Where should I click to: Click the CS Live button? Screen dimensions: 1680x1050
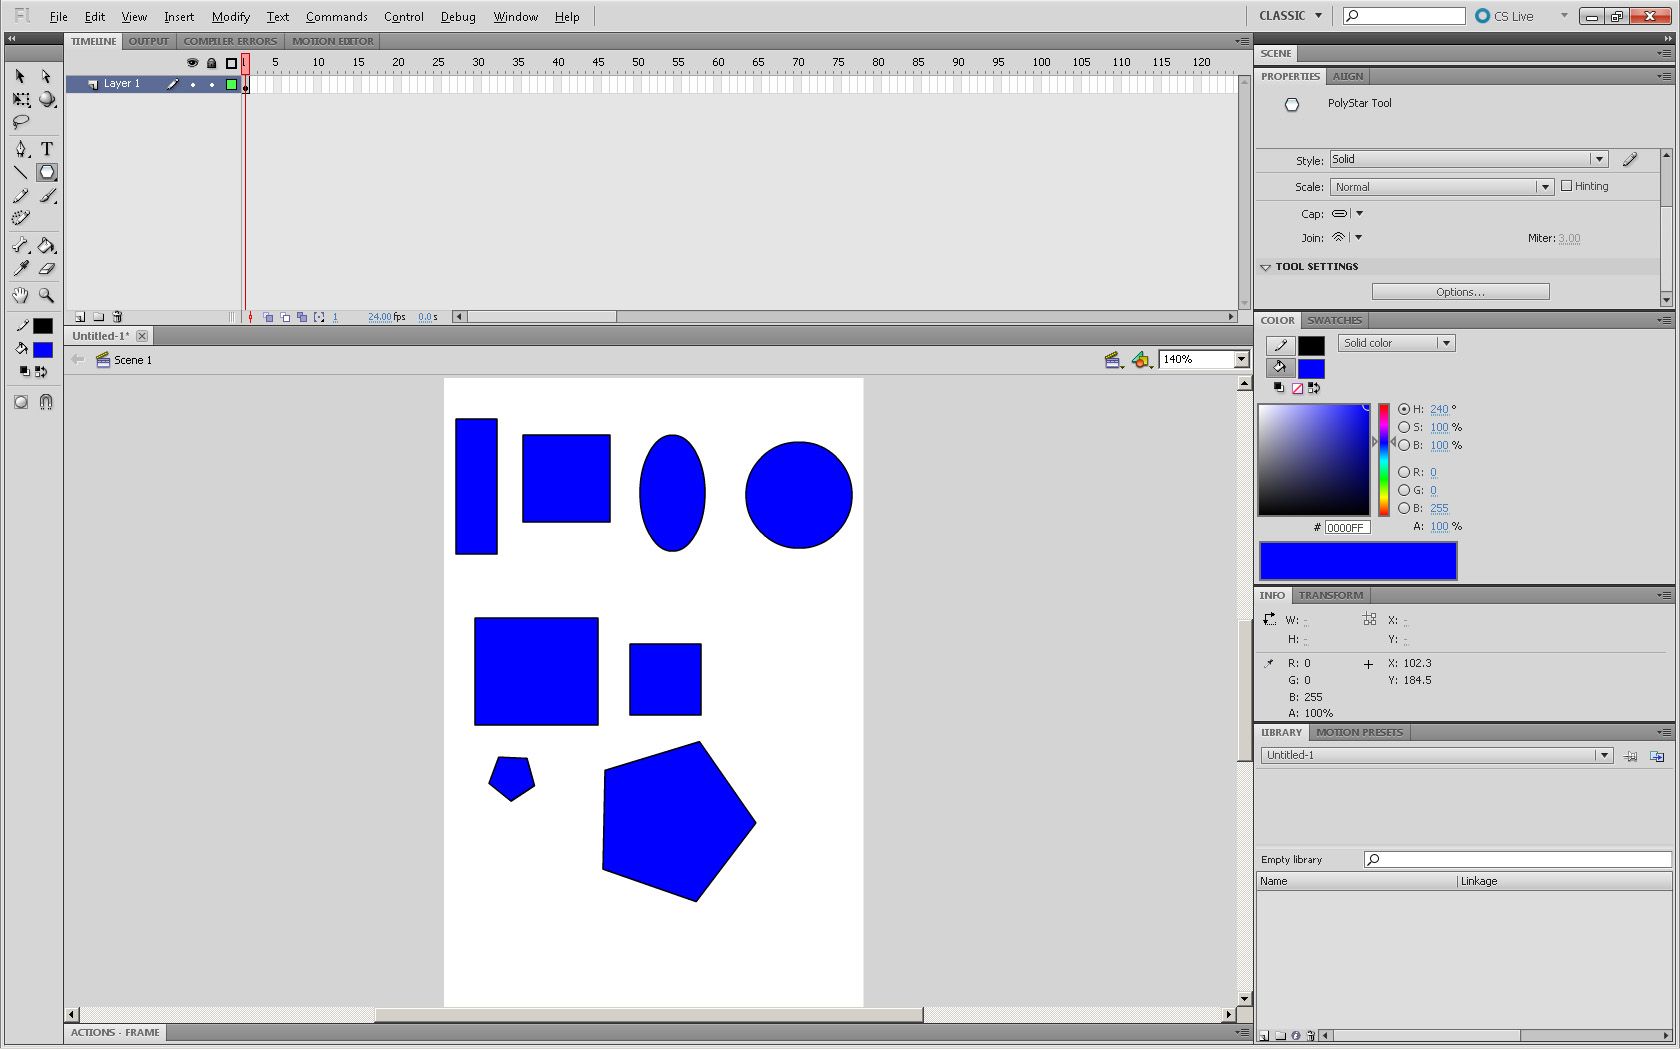coord(1511,15)
